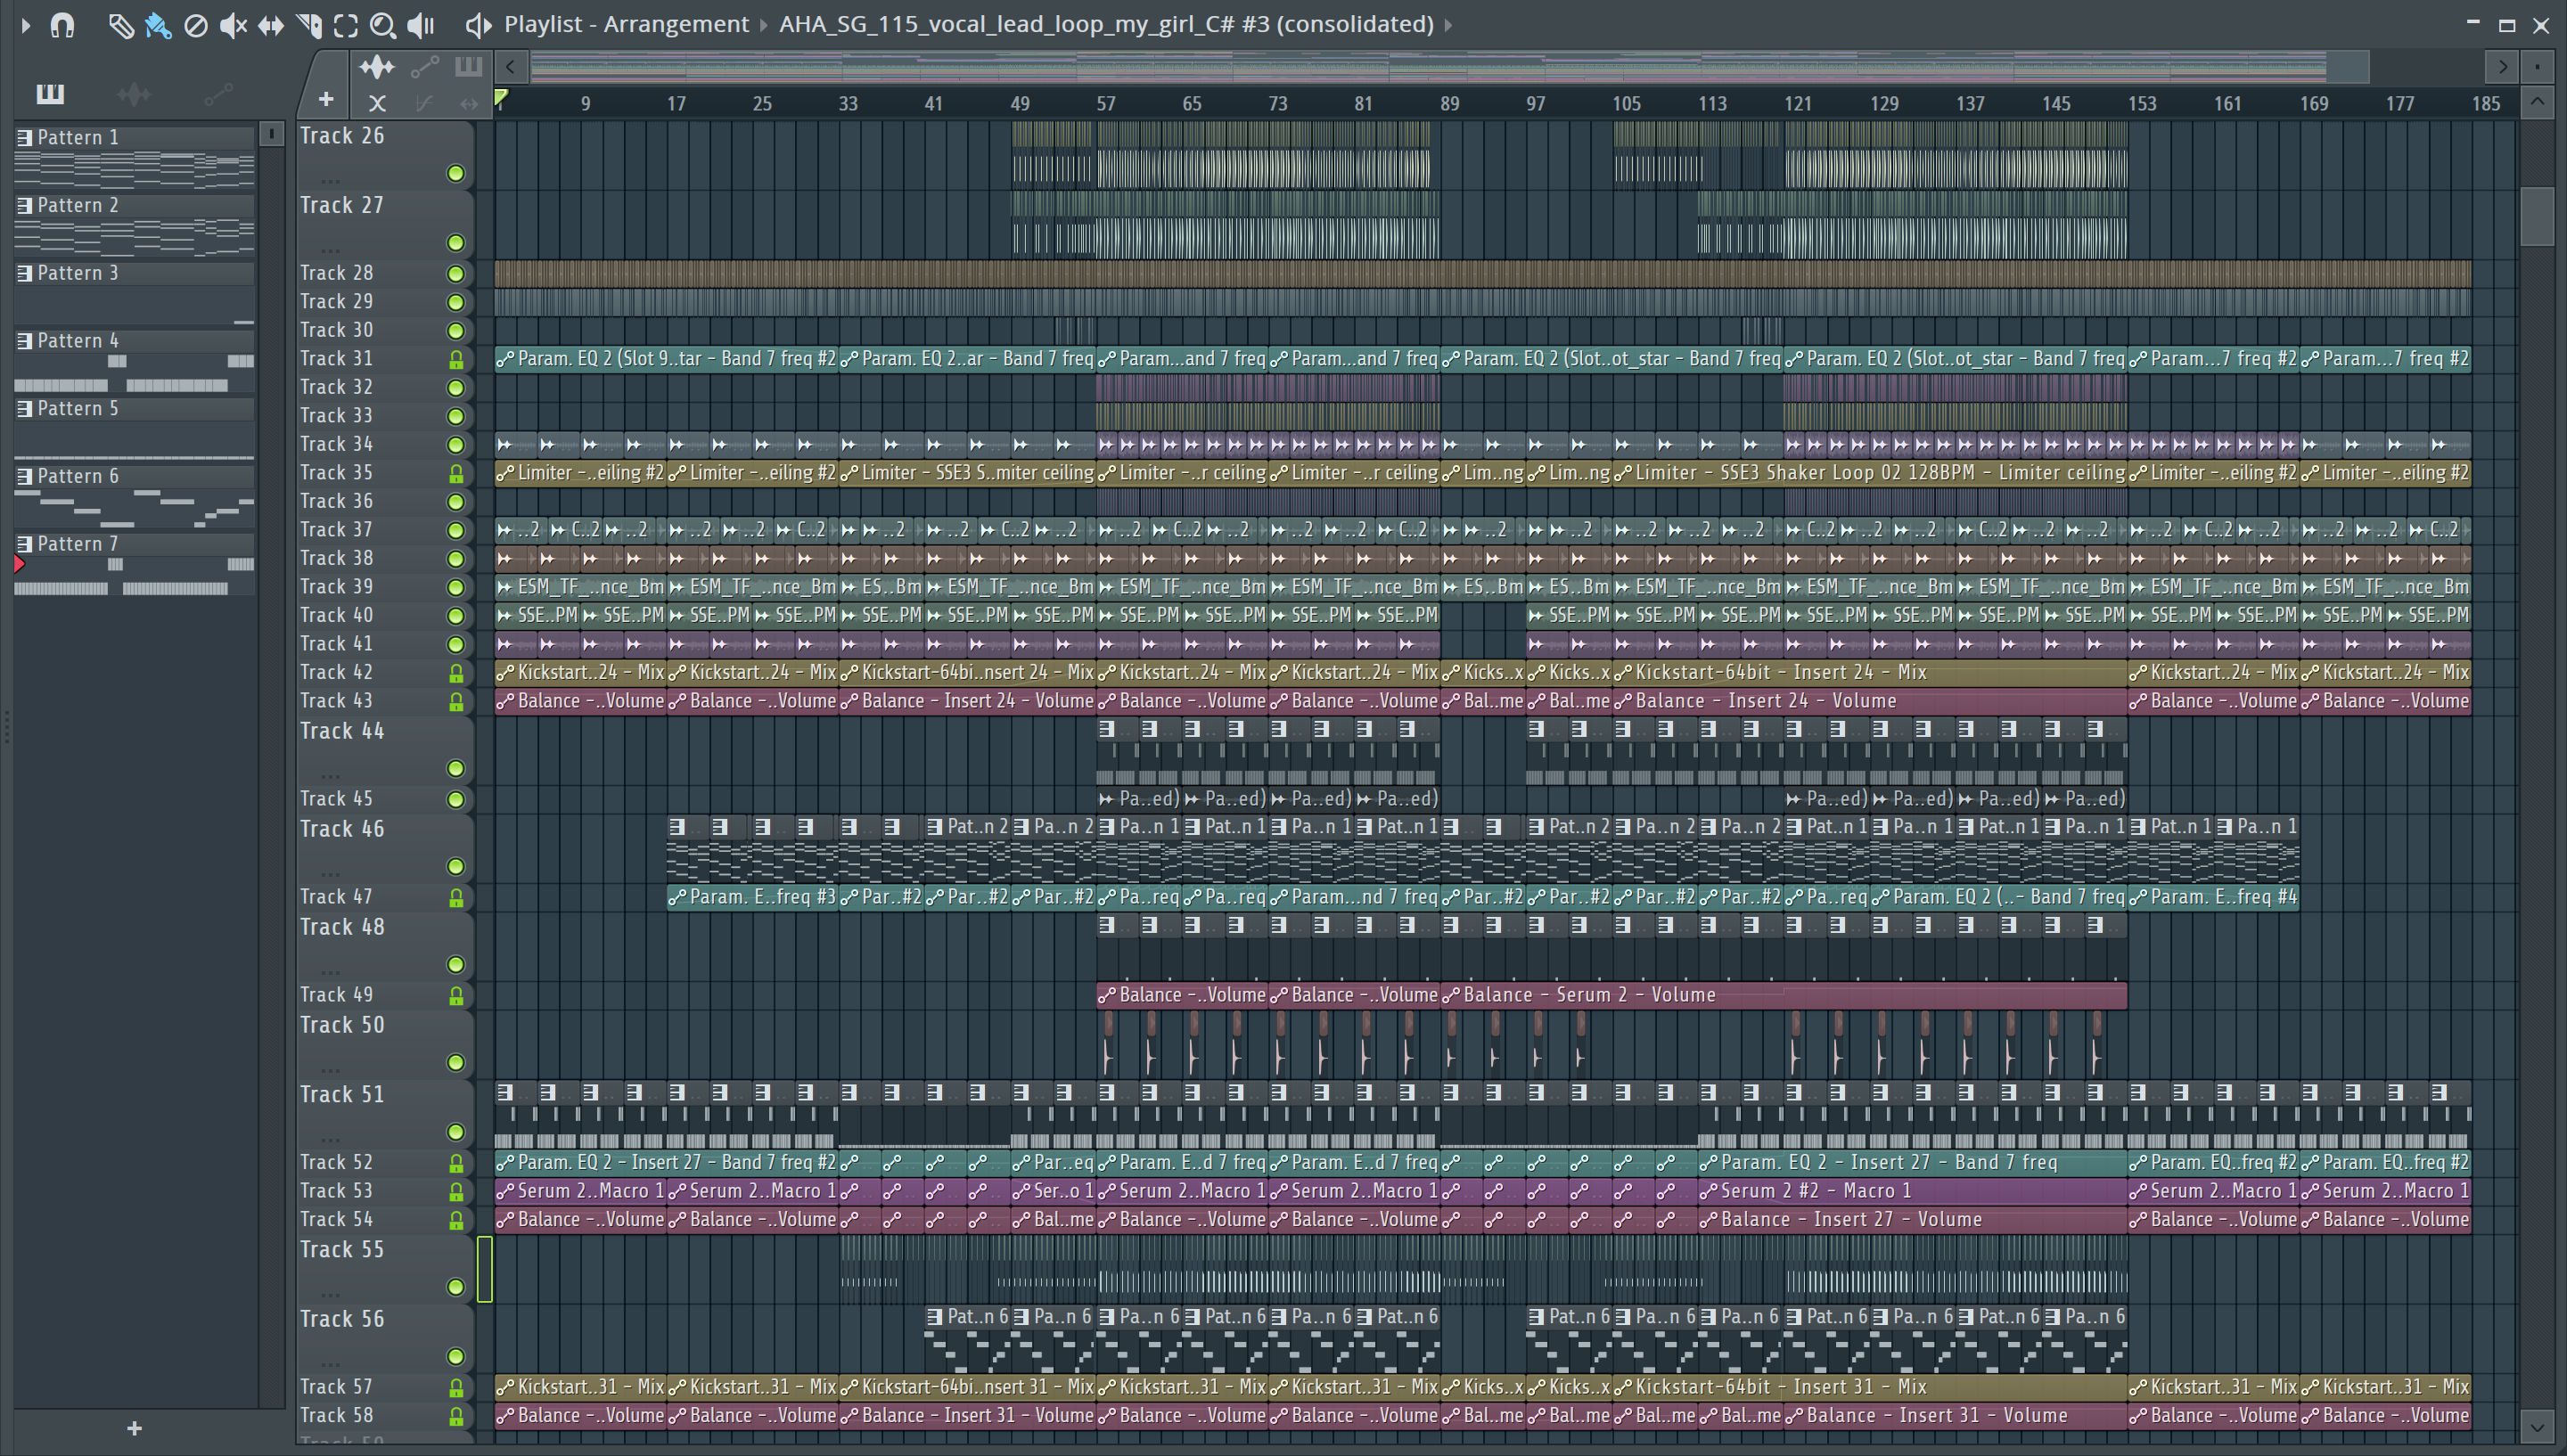
Task: Show automation clips in the picker panel
Action: tap(218, 94)
